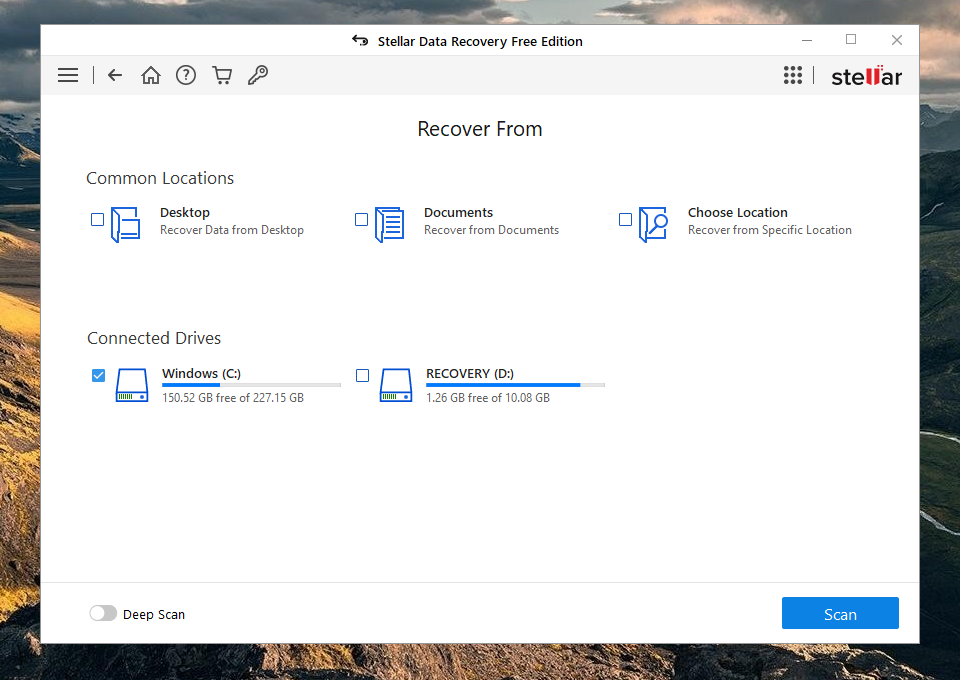Open the hamburger menu
Image resolution: width=960 pixels, height=680 pixels.
(68, 75)
